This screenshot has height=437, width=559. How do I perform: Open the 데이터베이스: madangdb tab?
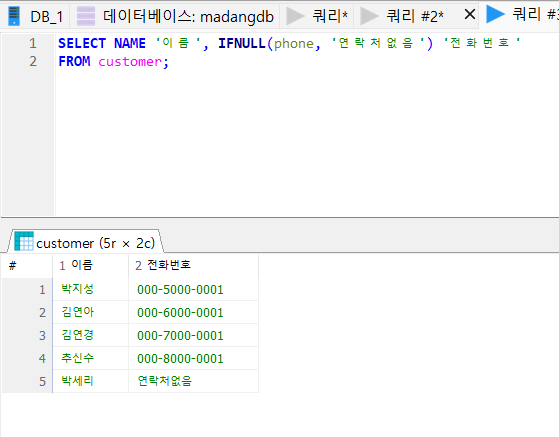pyautogui.click(x=175, y=16)
